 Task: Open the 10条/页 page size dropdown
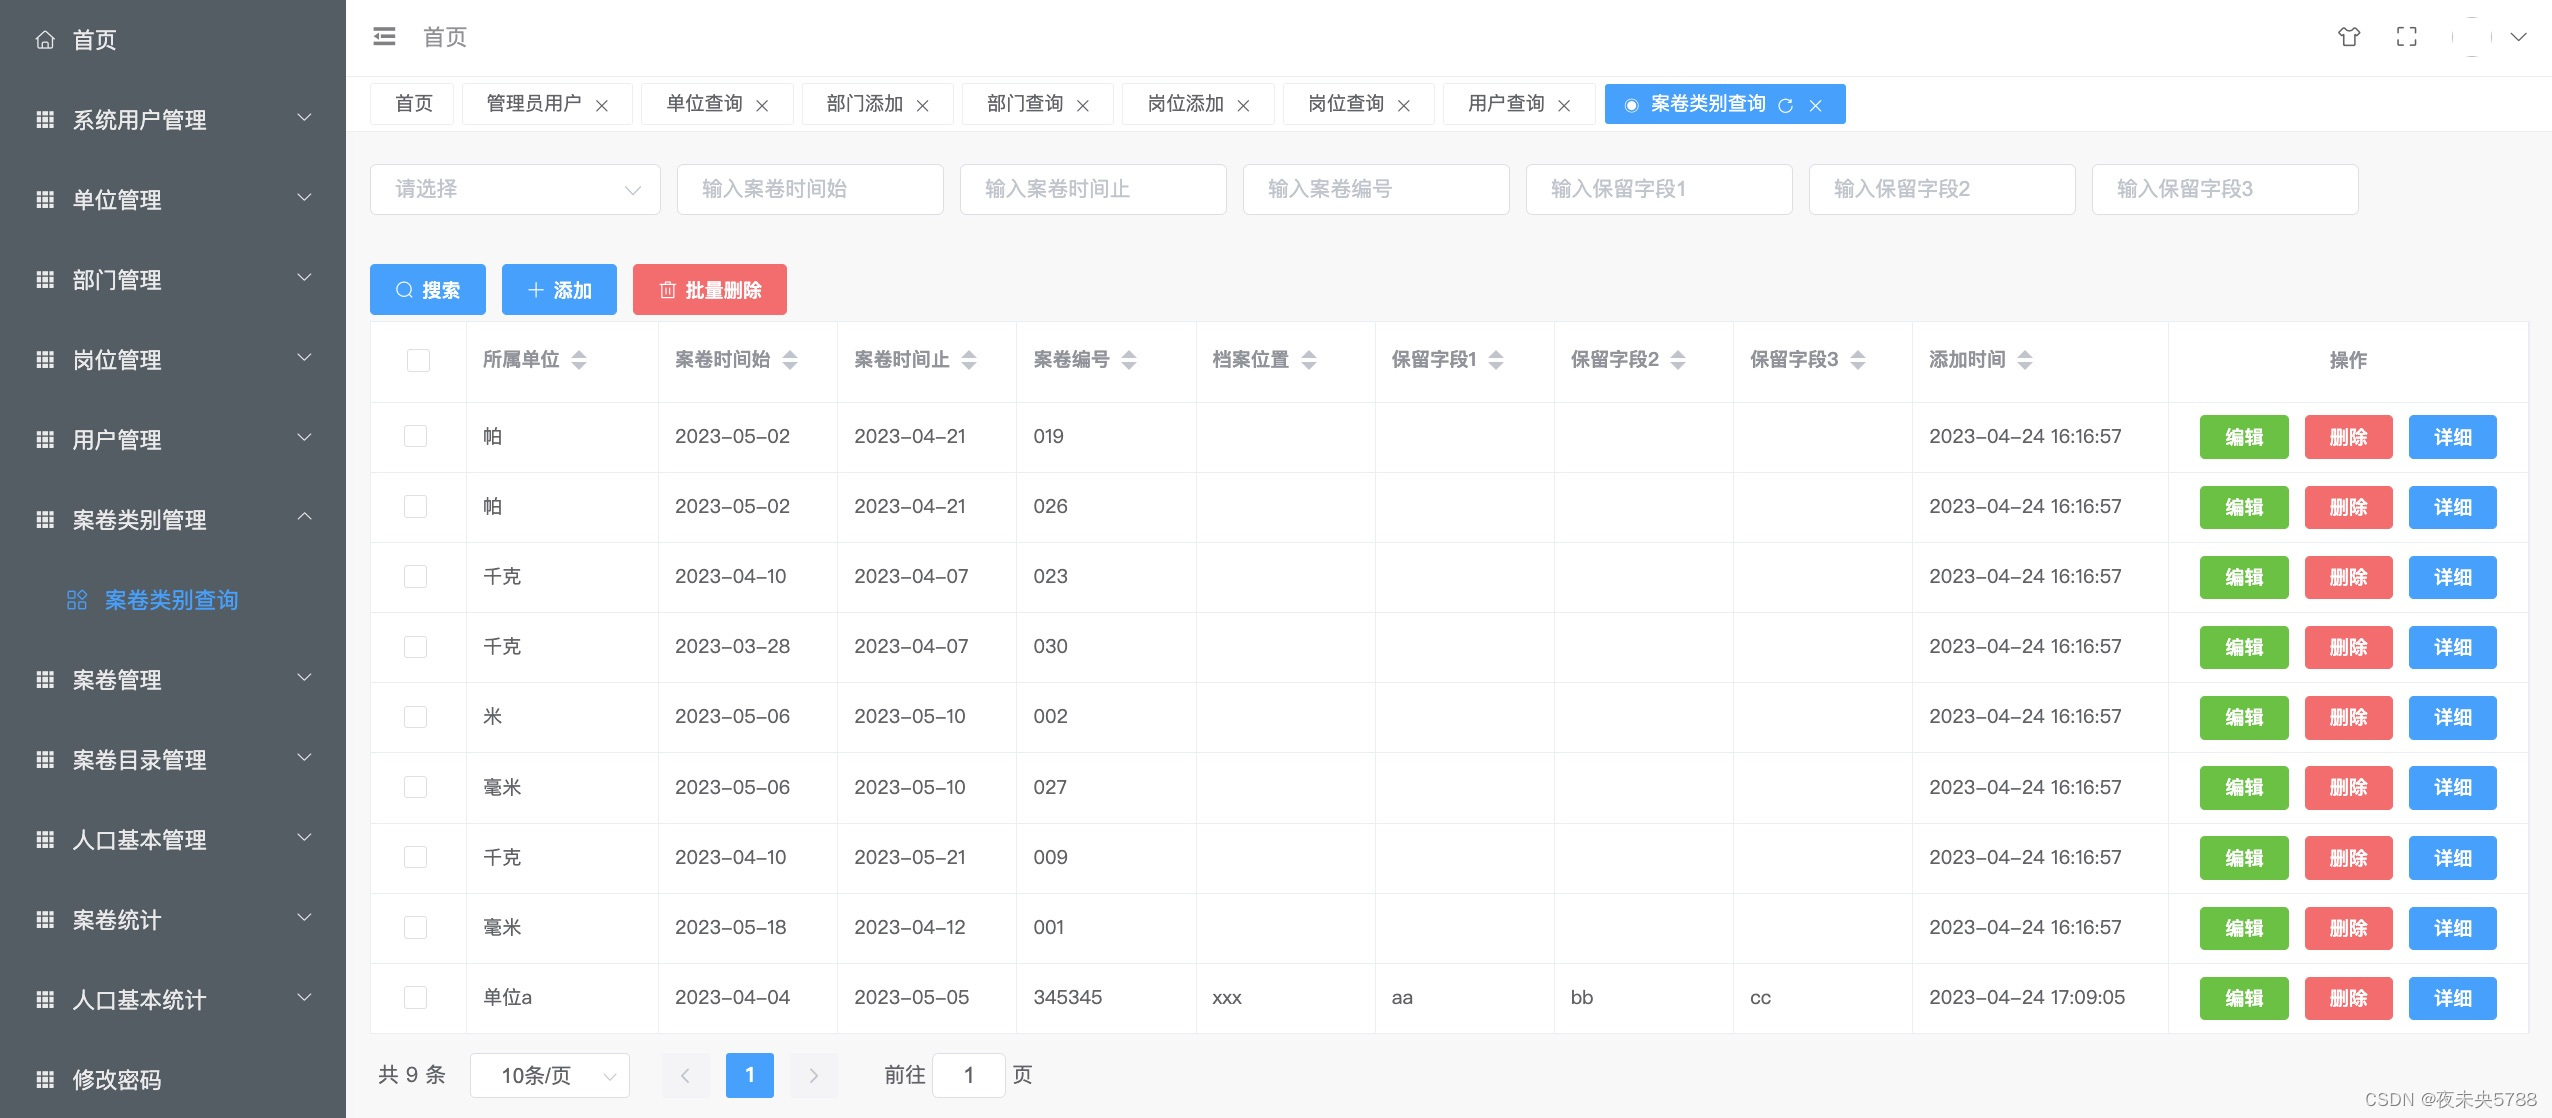(x=549, y=1076)
